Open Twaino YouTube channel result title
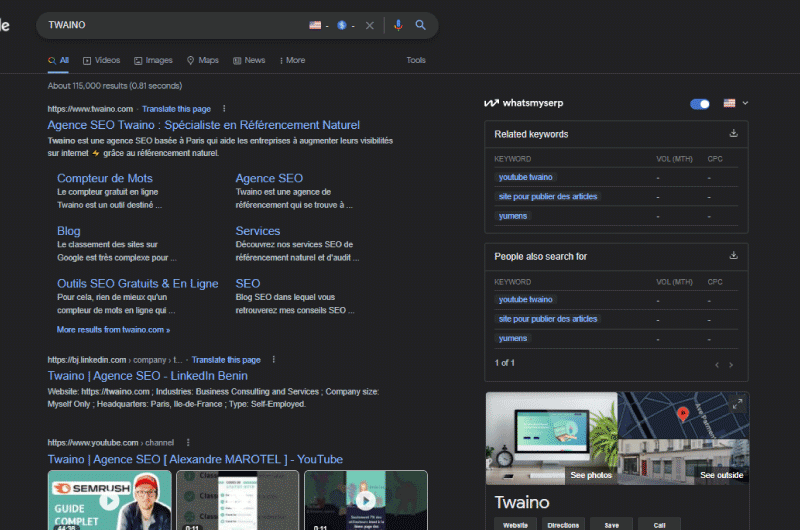The width and height of the screenshot is (800, 530). (x=195, y=460)
